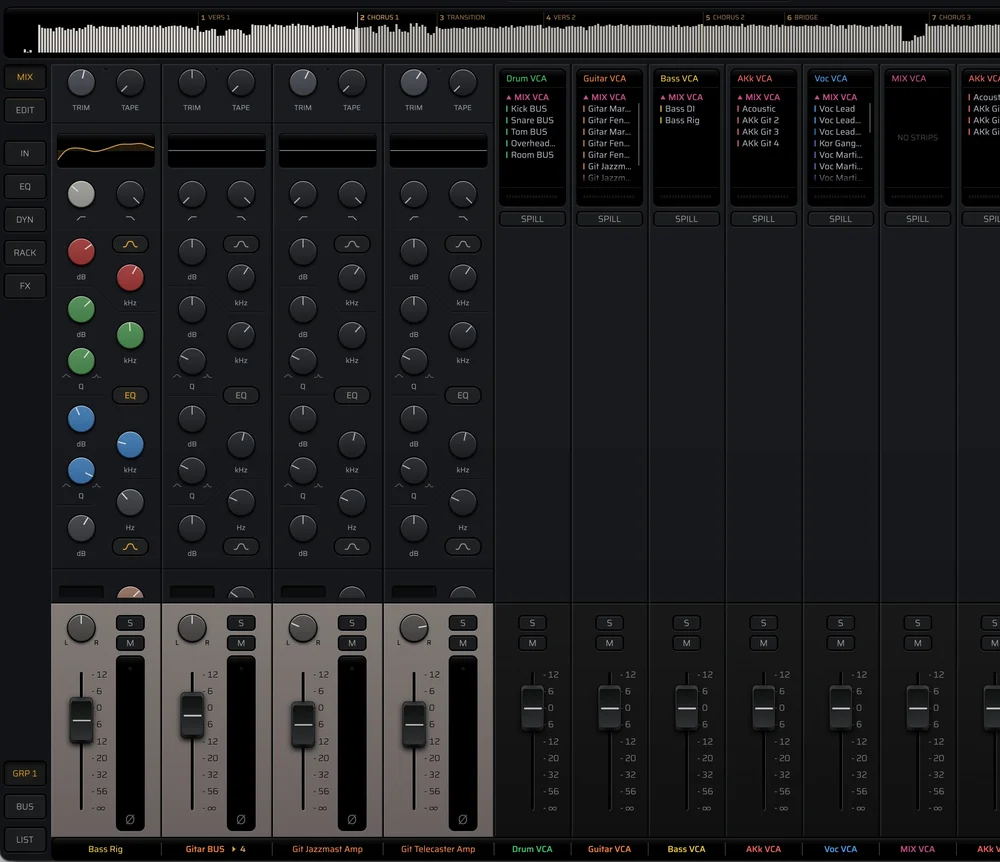Spill the Voc VCA members
The width and height of the screenshot is (1000, 862).
coord(841,219)
